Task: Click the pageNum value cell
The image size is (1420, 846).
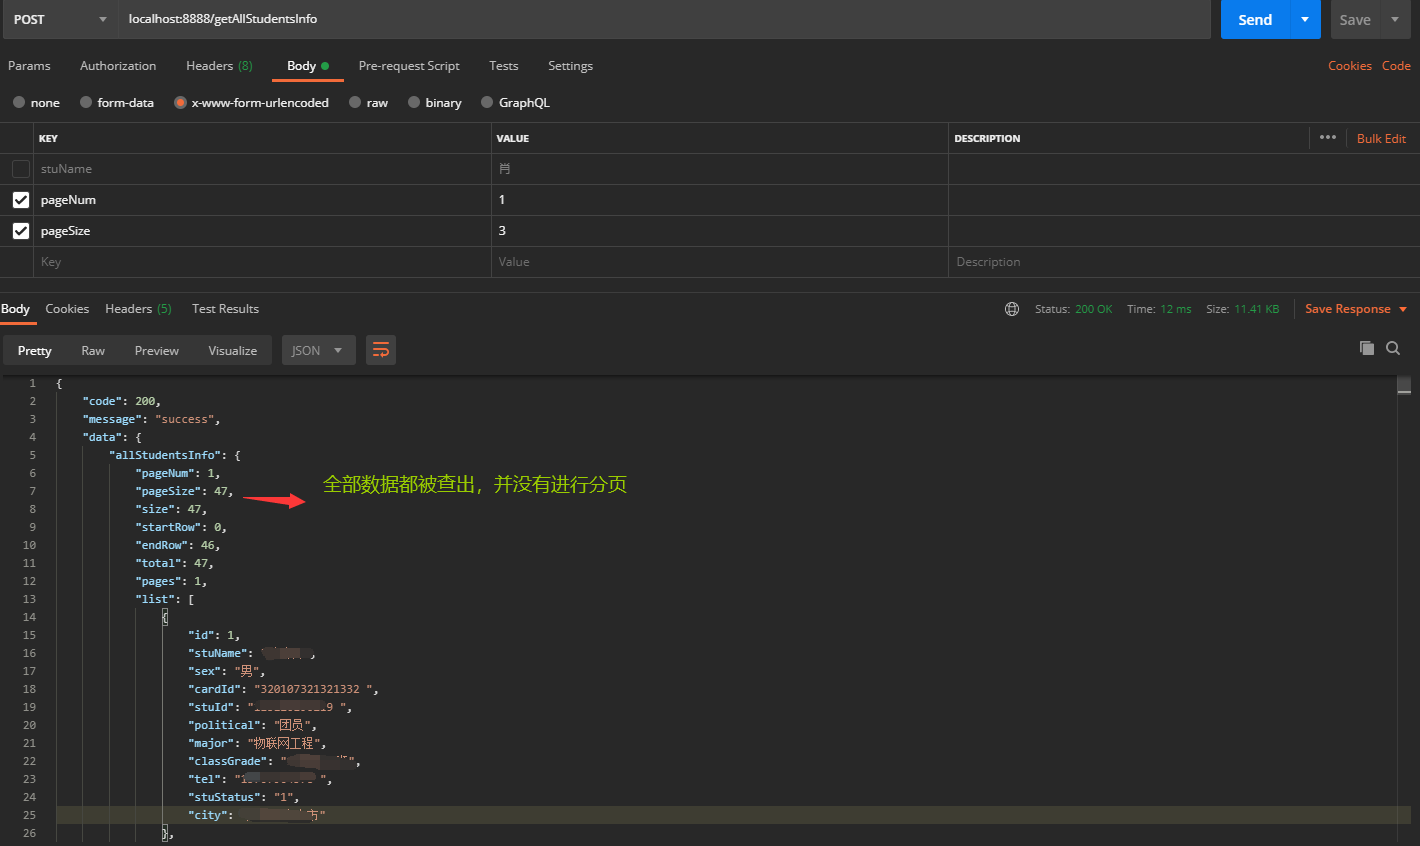Action: 720,200
